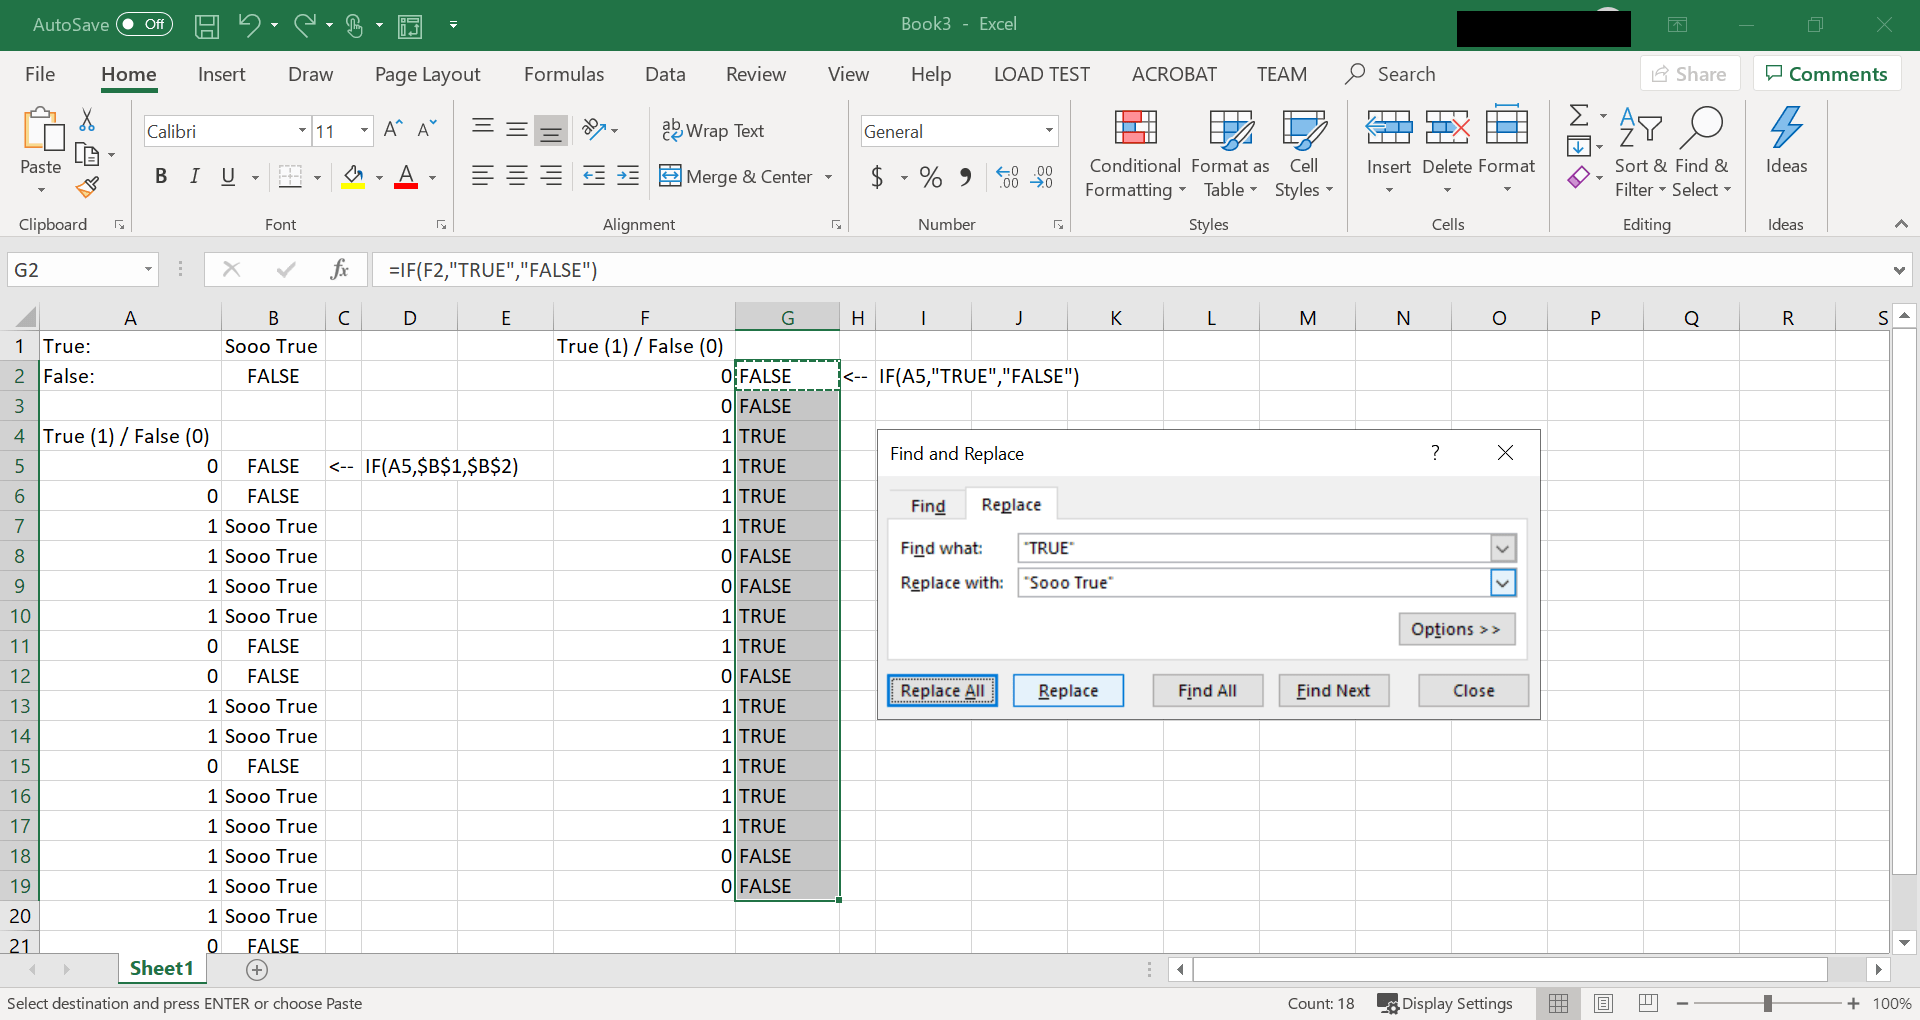Screen dimensions: 1920x1020
Task: Open the Formulas ribbon tab
Action: (563, 73)
